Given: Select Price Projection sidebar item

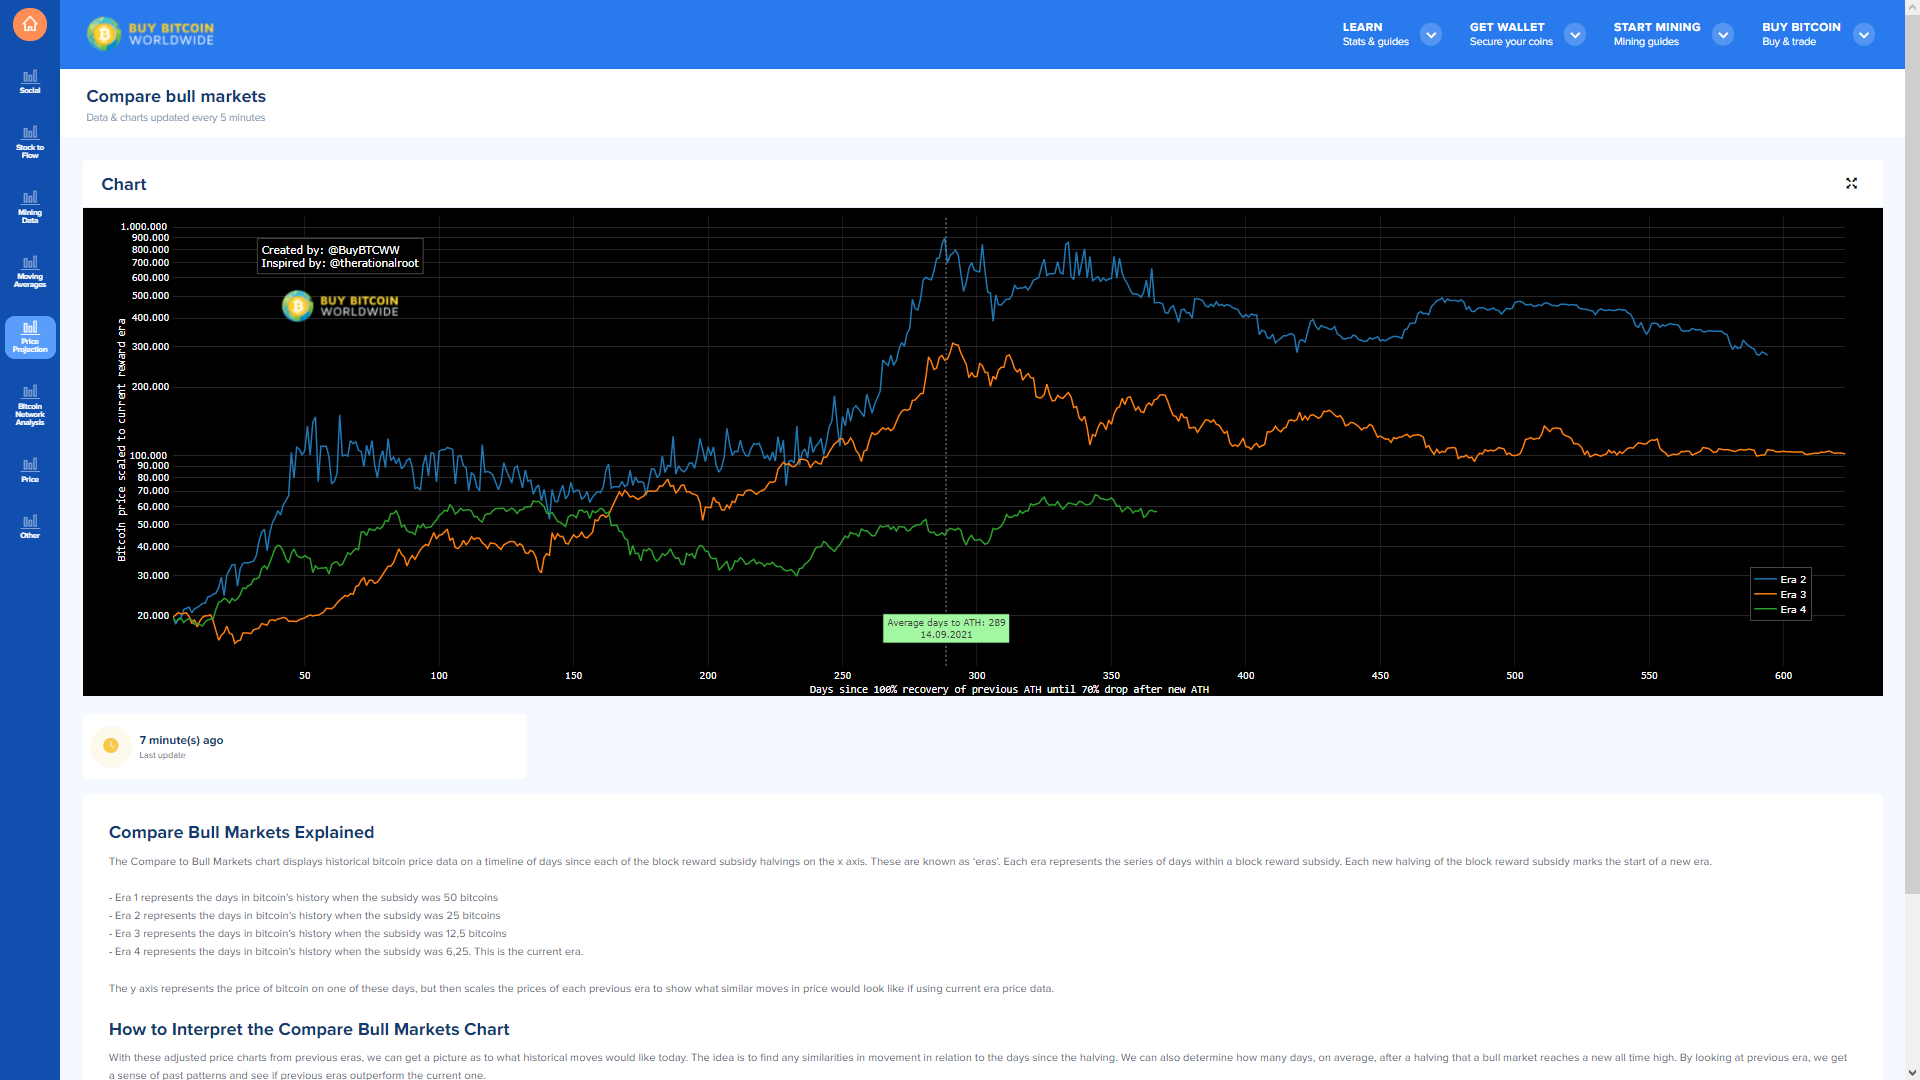Looking at the screenshot, I should pos(30,338).
